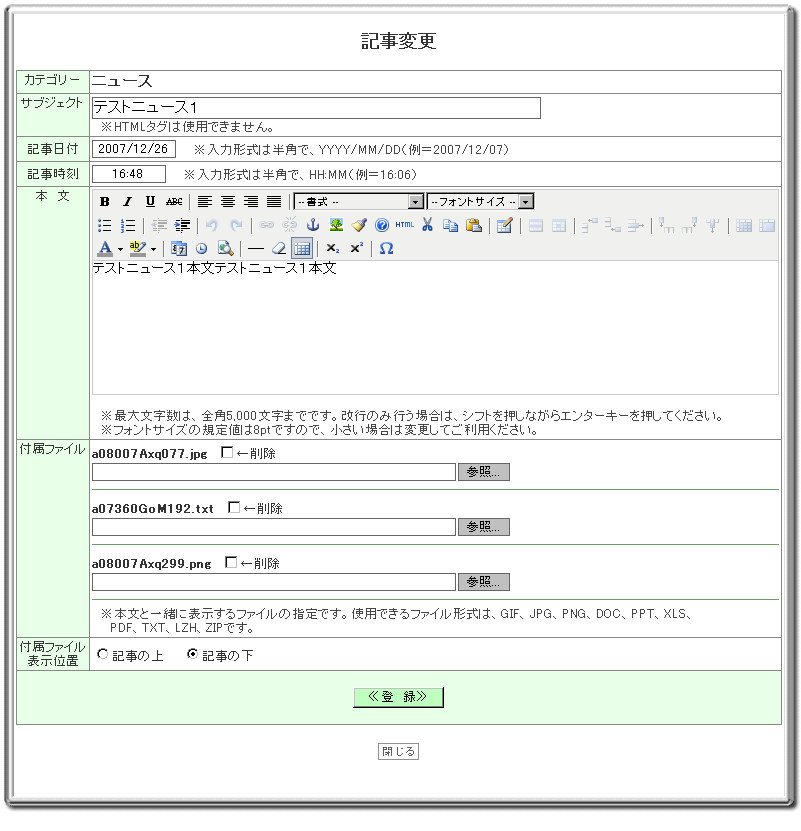
Task: Insert a horizontal rule
Action: tap(256, 248)
